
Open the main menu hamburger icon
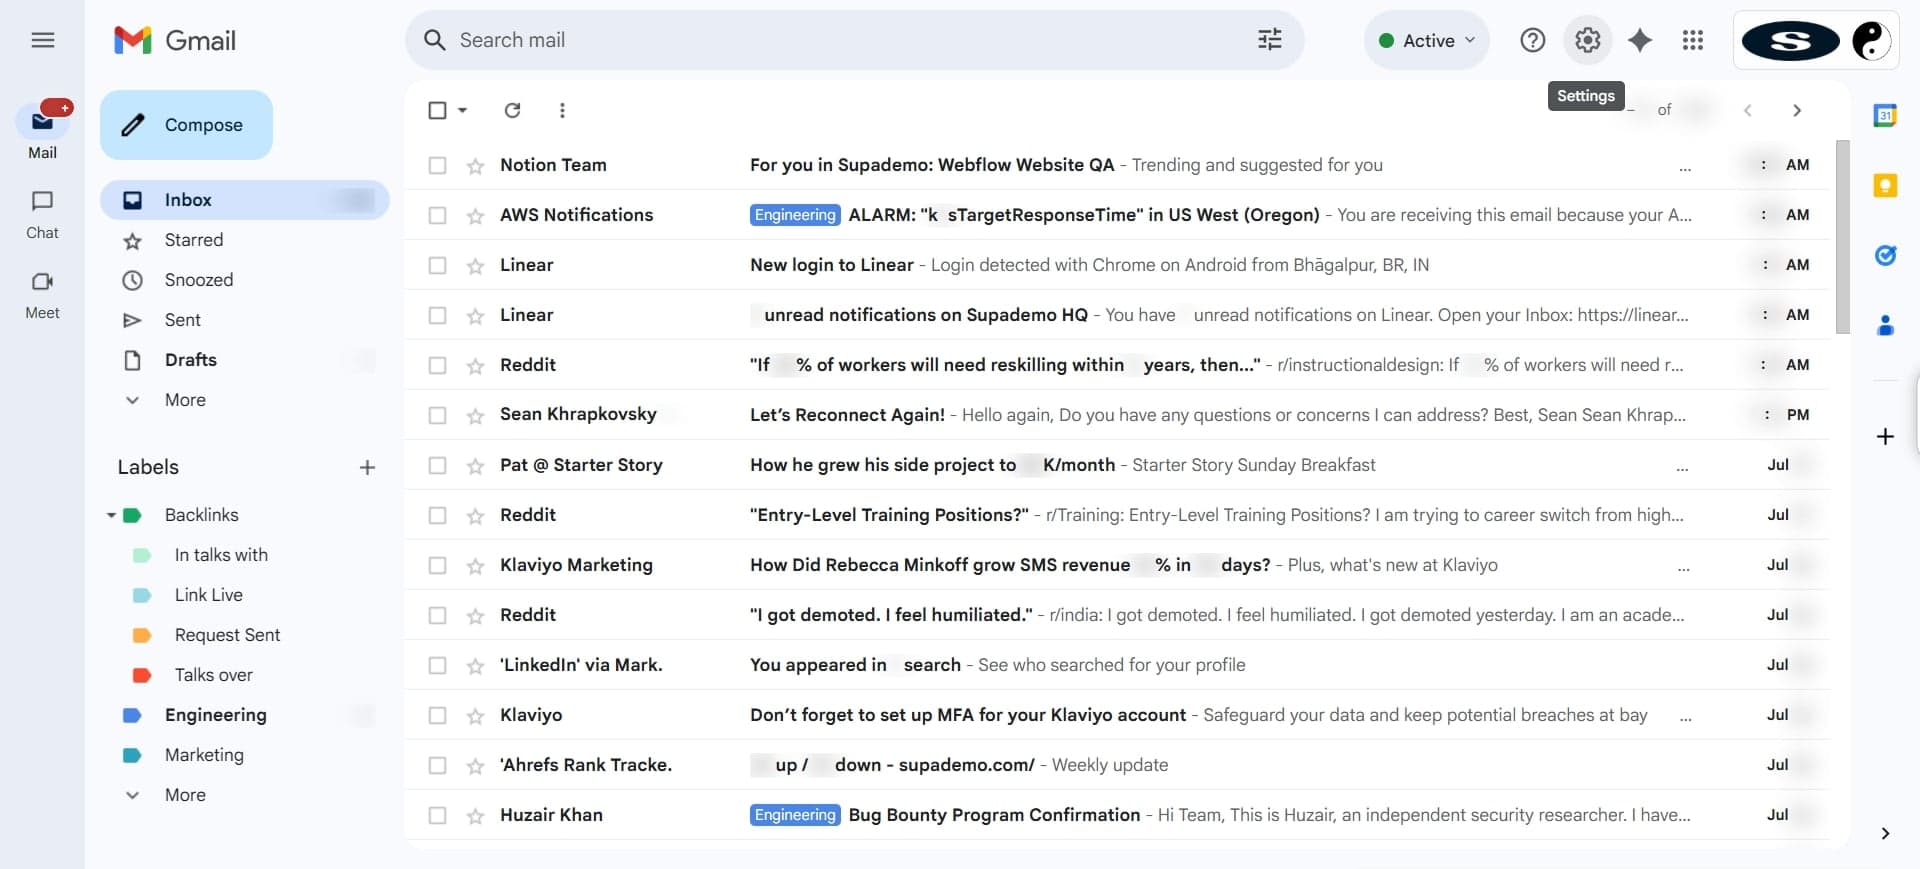(x=42, y=40)
